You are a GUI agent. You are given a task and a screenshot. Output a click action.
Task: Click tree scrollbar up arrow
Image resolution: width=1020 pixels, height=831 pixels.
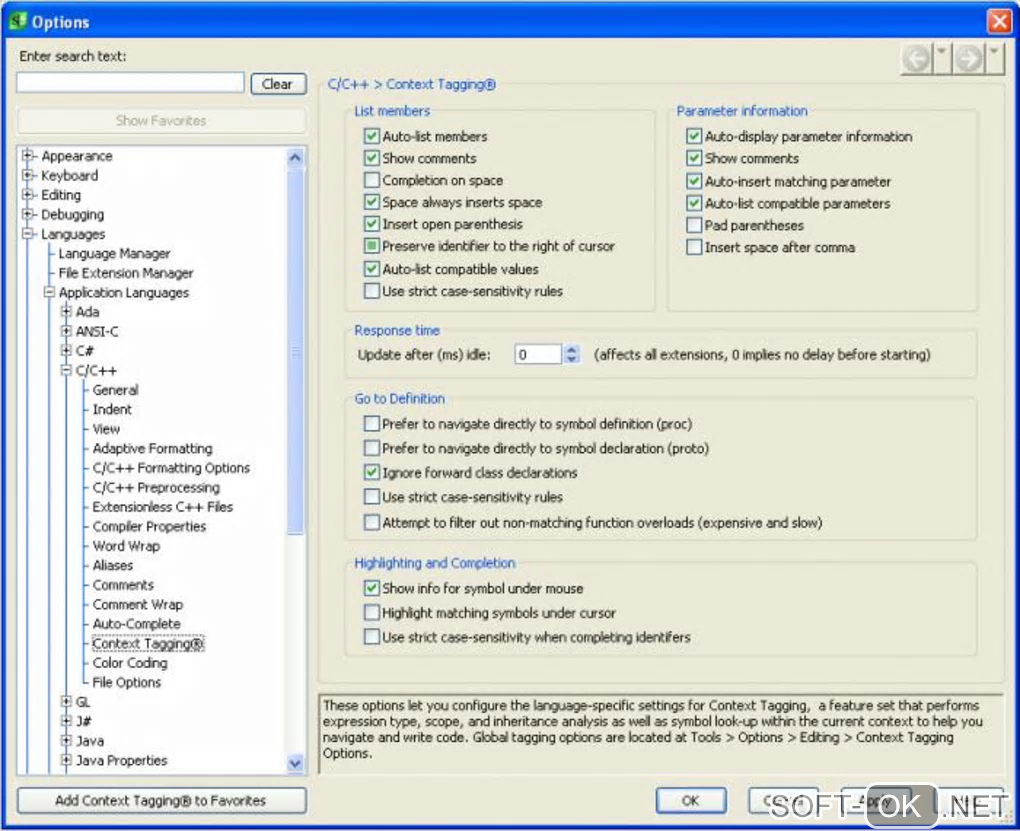click(x=295, y=157)
